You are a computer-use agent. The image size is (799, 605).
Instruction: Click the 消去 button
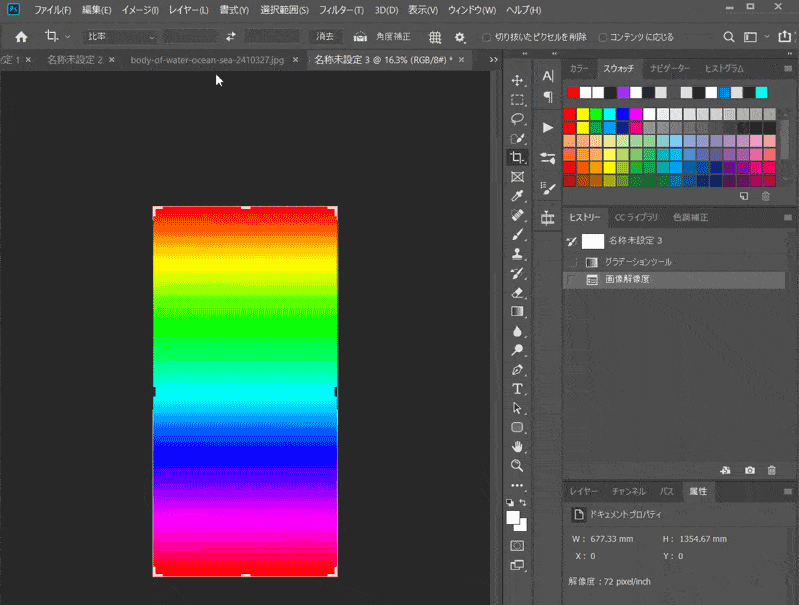325,37
